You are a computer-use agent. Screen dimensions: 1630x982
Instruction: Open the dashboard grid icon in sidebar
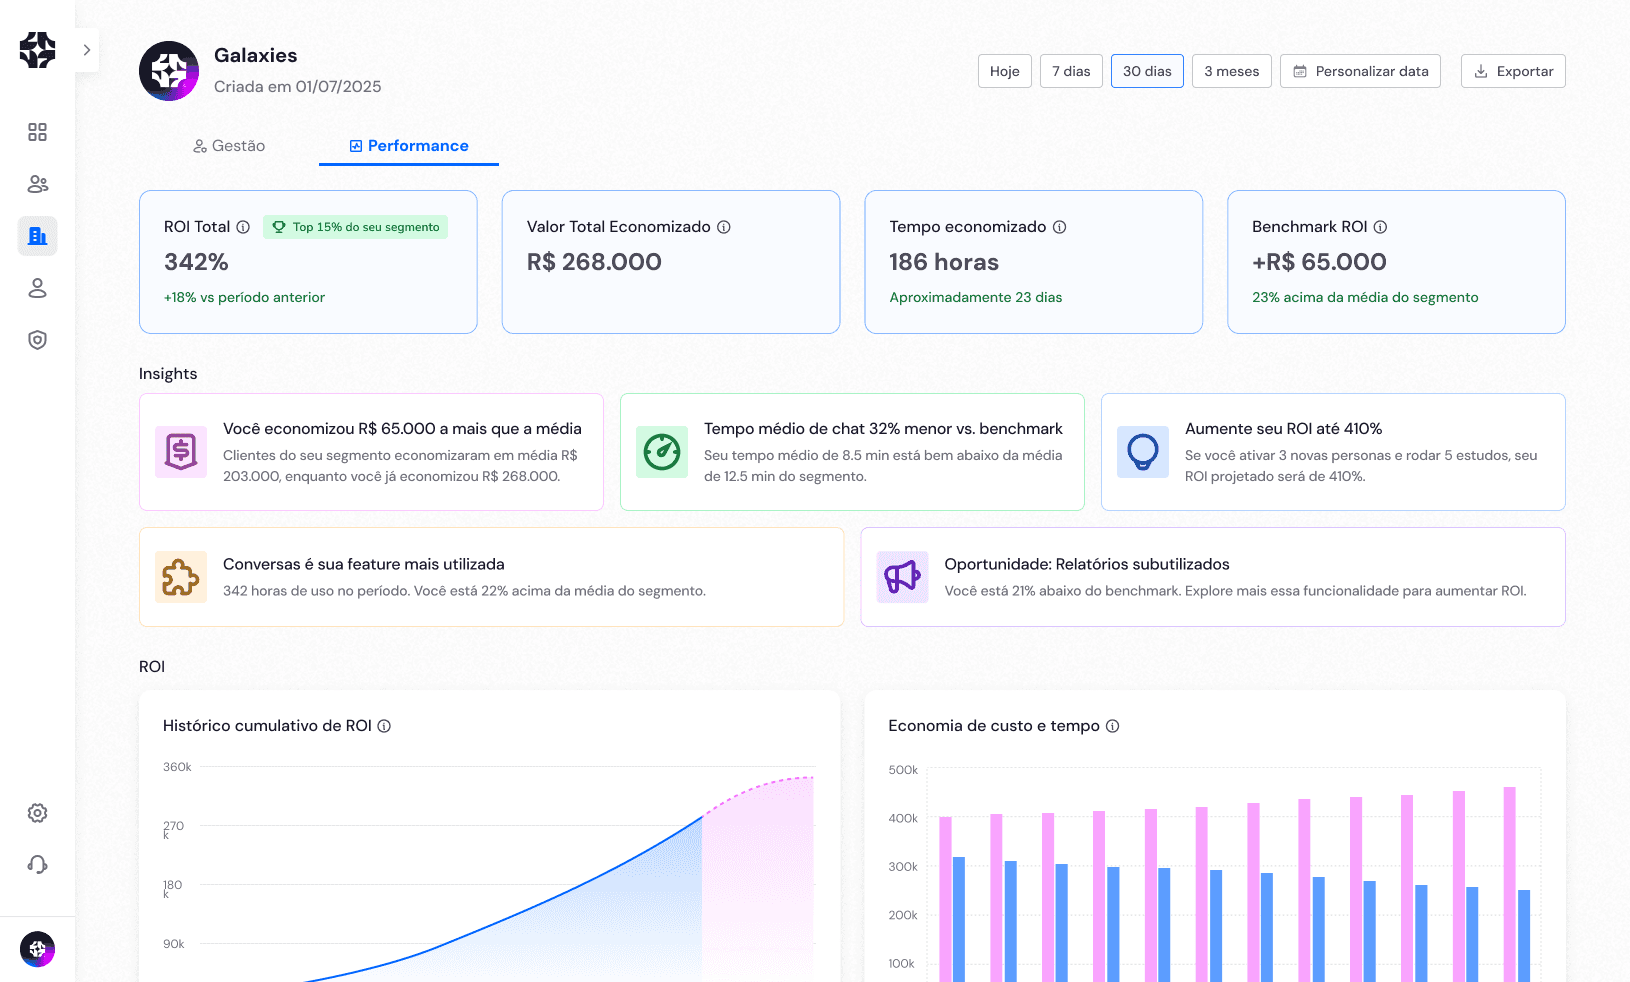(x=37, y=131)
